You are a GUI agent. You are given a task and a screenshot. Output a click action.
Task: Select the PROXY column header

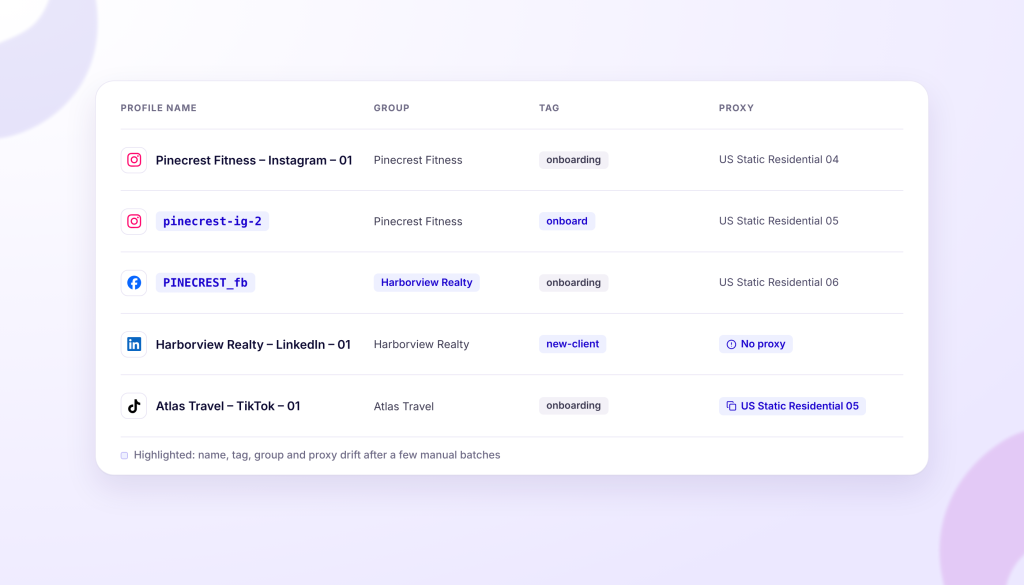click(x=736, y=108)
